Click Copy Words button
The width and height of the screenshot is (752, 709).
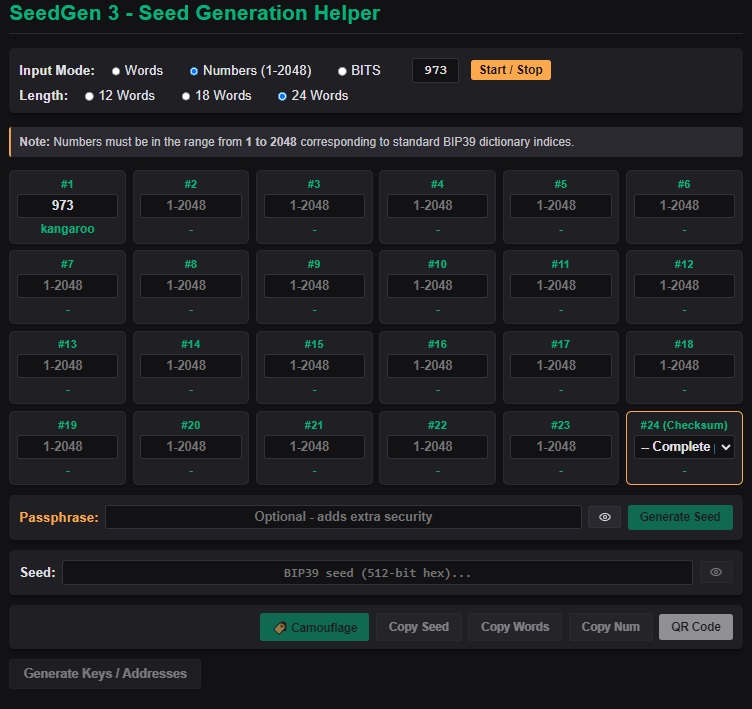click(x=515, y=627)
